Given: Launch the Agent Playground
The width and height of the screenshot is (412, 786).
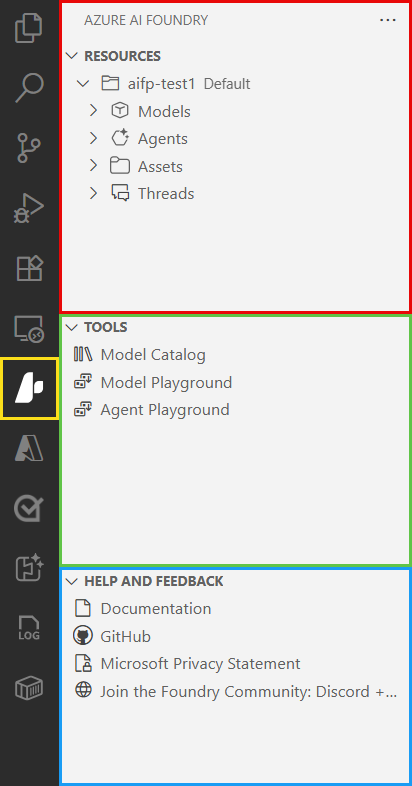Looking at the screenshot, I should coord(152,410).
